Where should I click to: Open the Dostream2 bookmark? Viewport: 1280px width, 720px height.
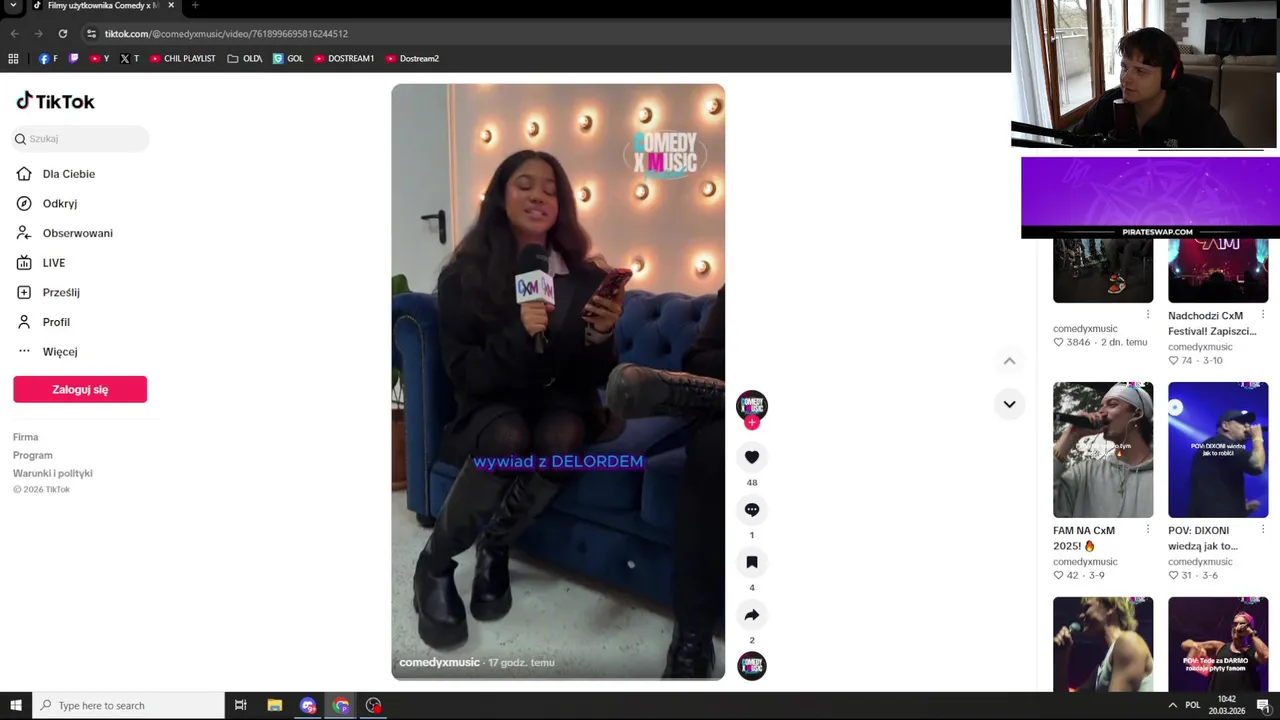click(412, 59)
